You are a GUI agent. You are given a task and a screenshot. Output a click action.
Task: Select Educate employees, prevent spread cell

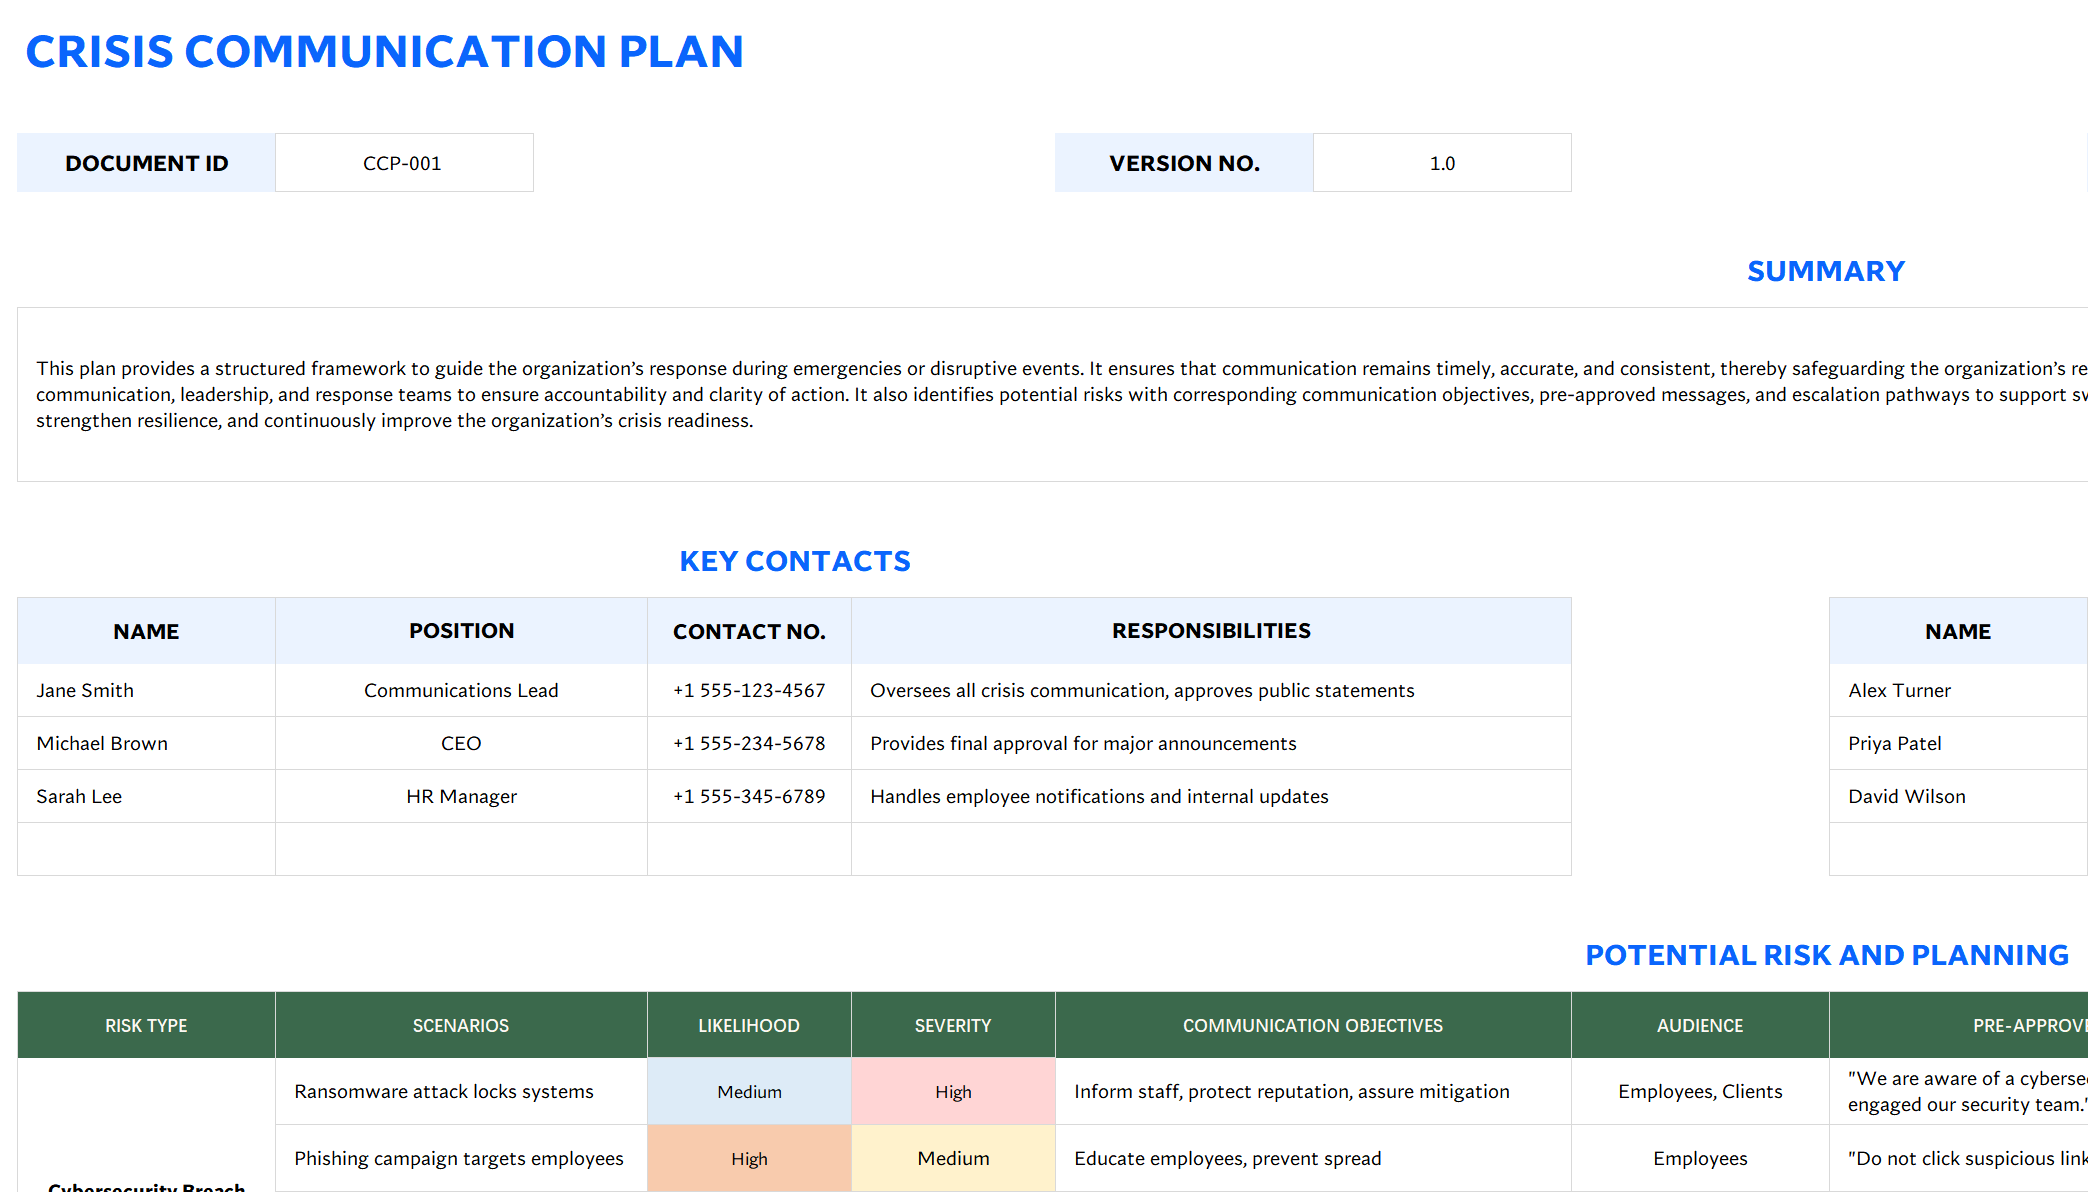point(1313,1158)
